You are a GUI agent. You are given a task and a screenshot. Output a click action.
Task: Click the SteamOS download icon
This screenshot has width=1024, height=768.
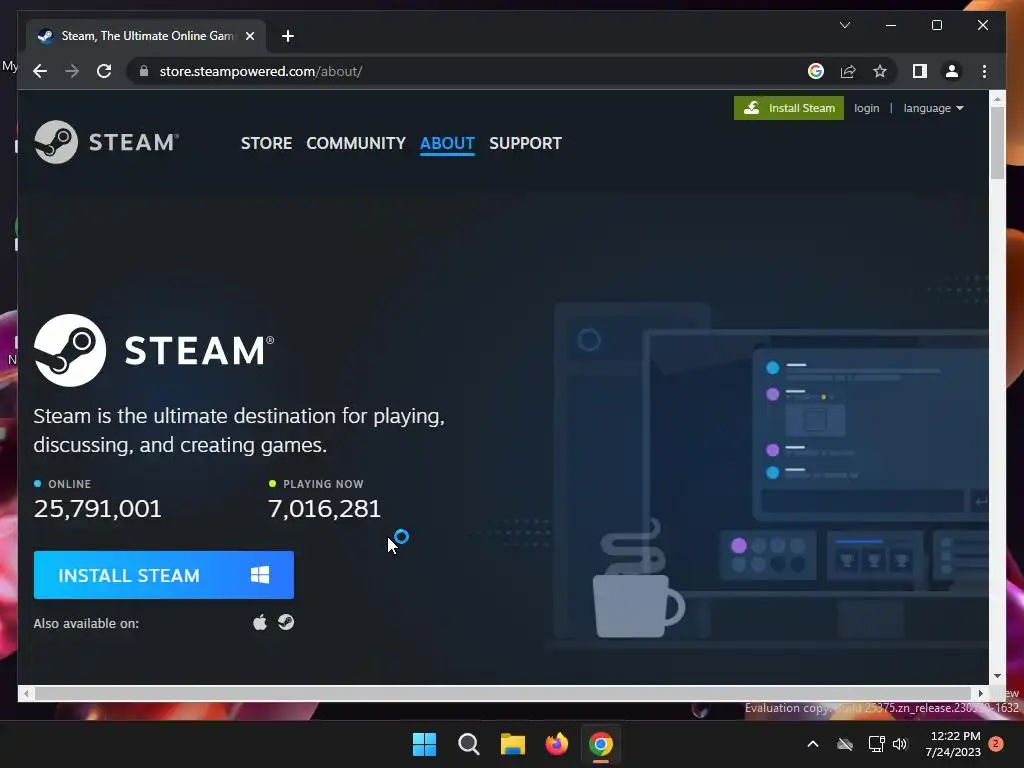(286, 622)
